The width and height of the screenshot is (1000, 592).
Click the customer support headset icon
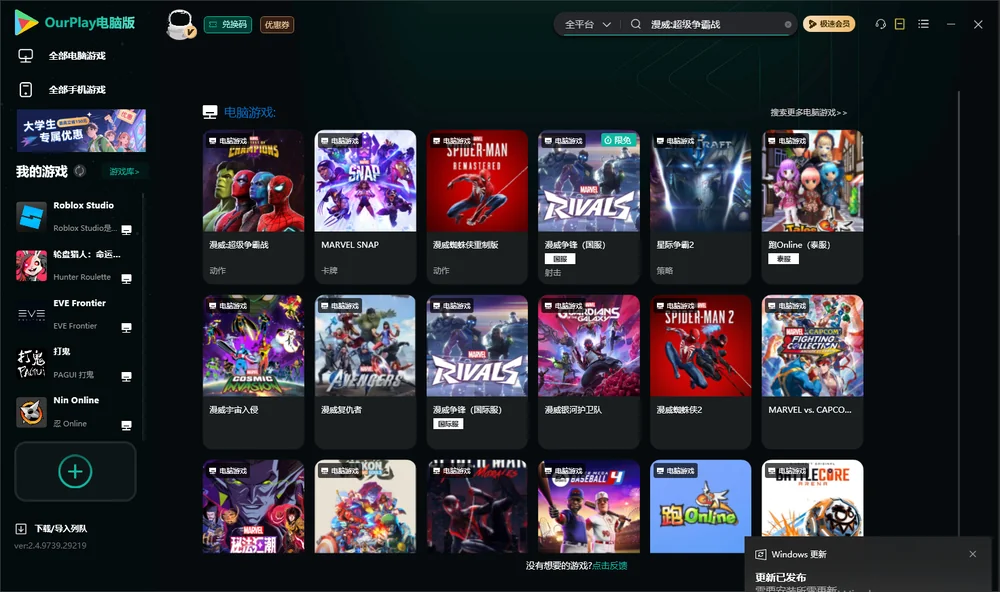tap(881, 24)
